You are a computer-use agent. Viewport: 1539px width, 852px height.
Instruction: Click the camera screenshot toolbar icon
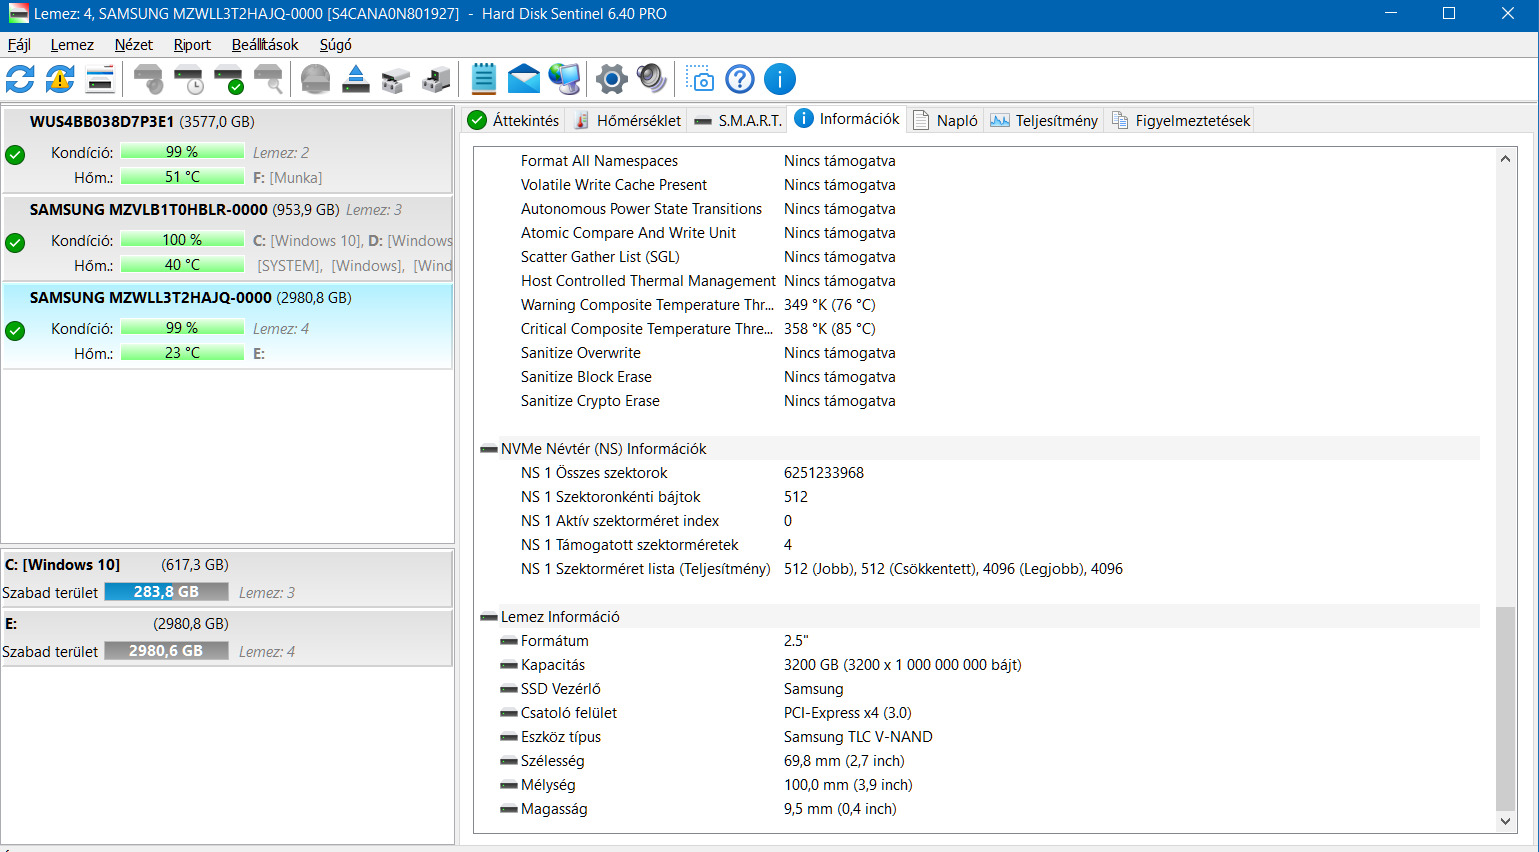[700, 79]
